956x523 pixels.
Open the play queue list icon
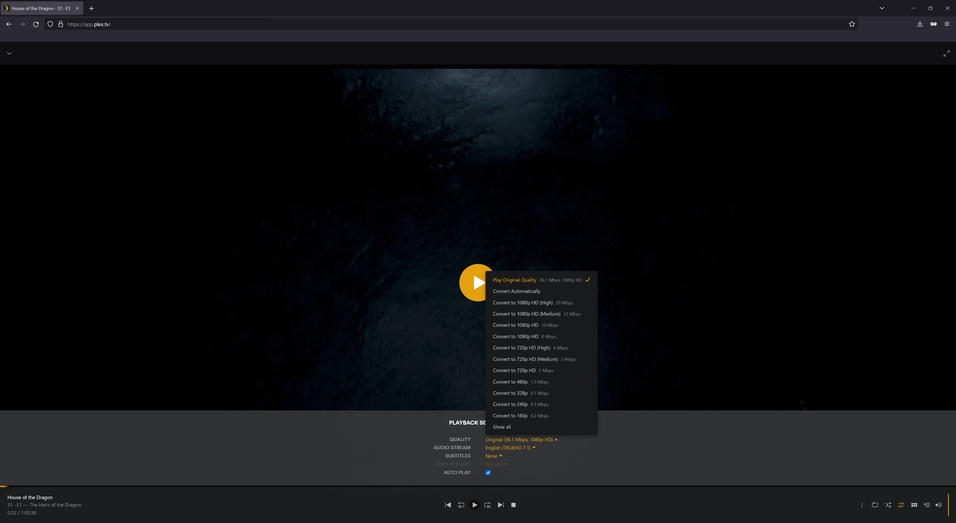(x=927, y=505)
